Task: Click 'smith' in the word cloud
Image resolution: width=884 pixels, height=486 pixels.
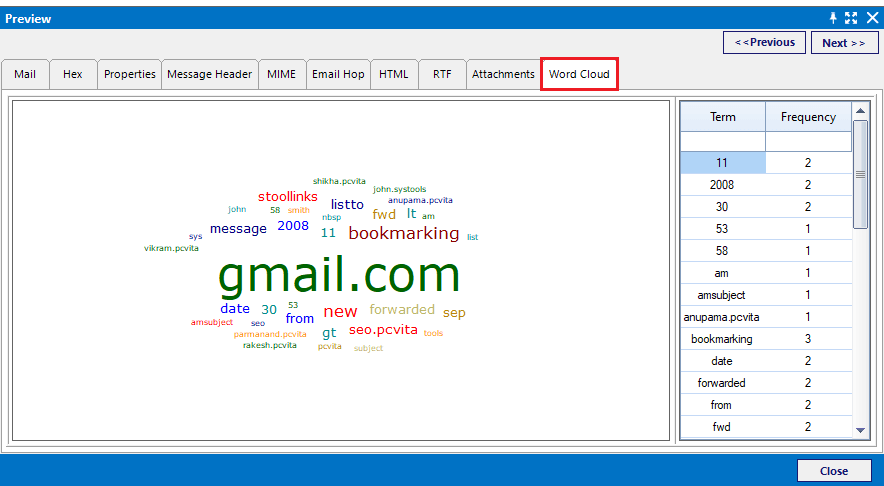Action: click(x=299, y=210)
